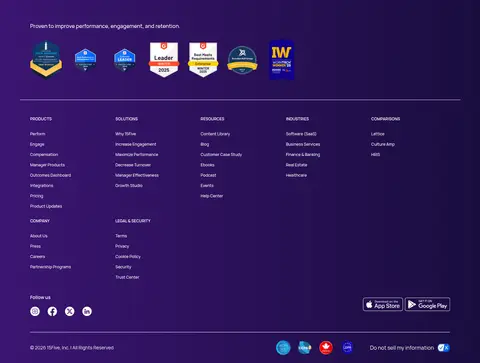Open the Why 15Five link

point(126,134)
